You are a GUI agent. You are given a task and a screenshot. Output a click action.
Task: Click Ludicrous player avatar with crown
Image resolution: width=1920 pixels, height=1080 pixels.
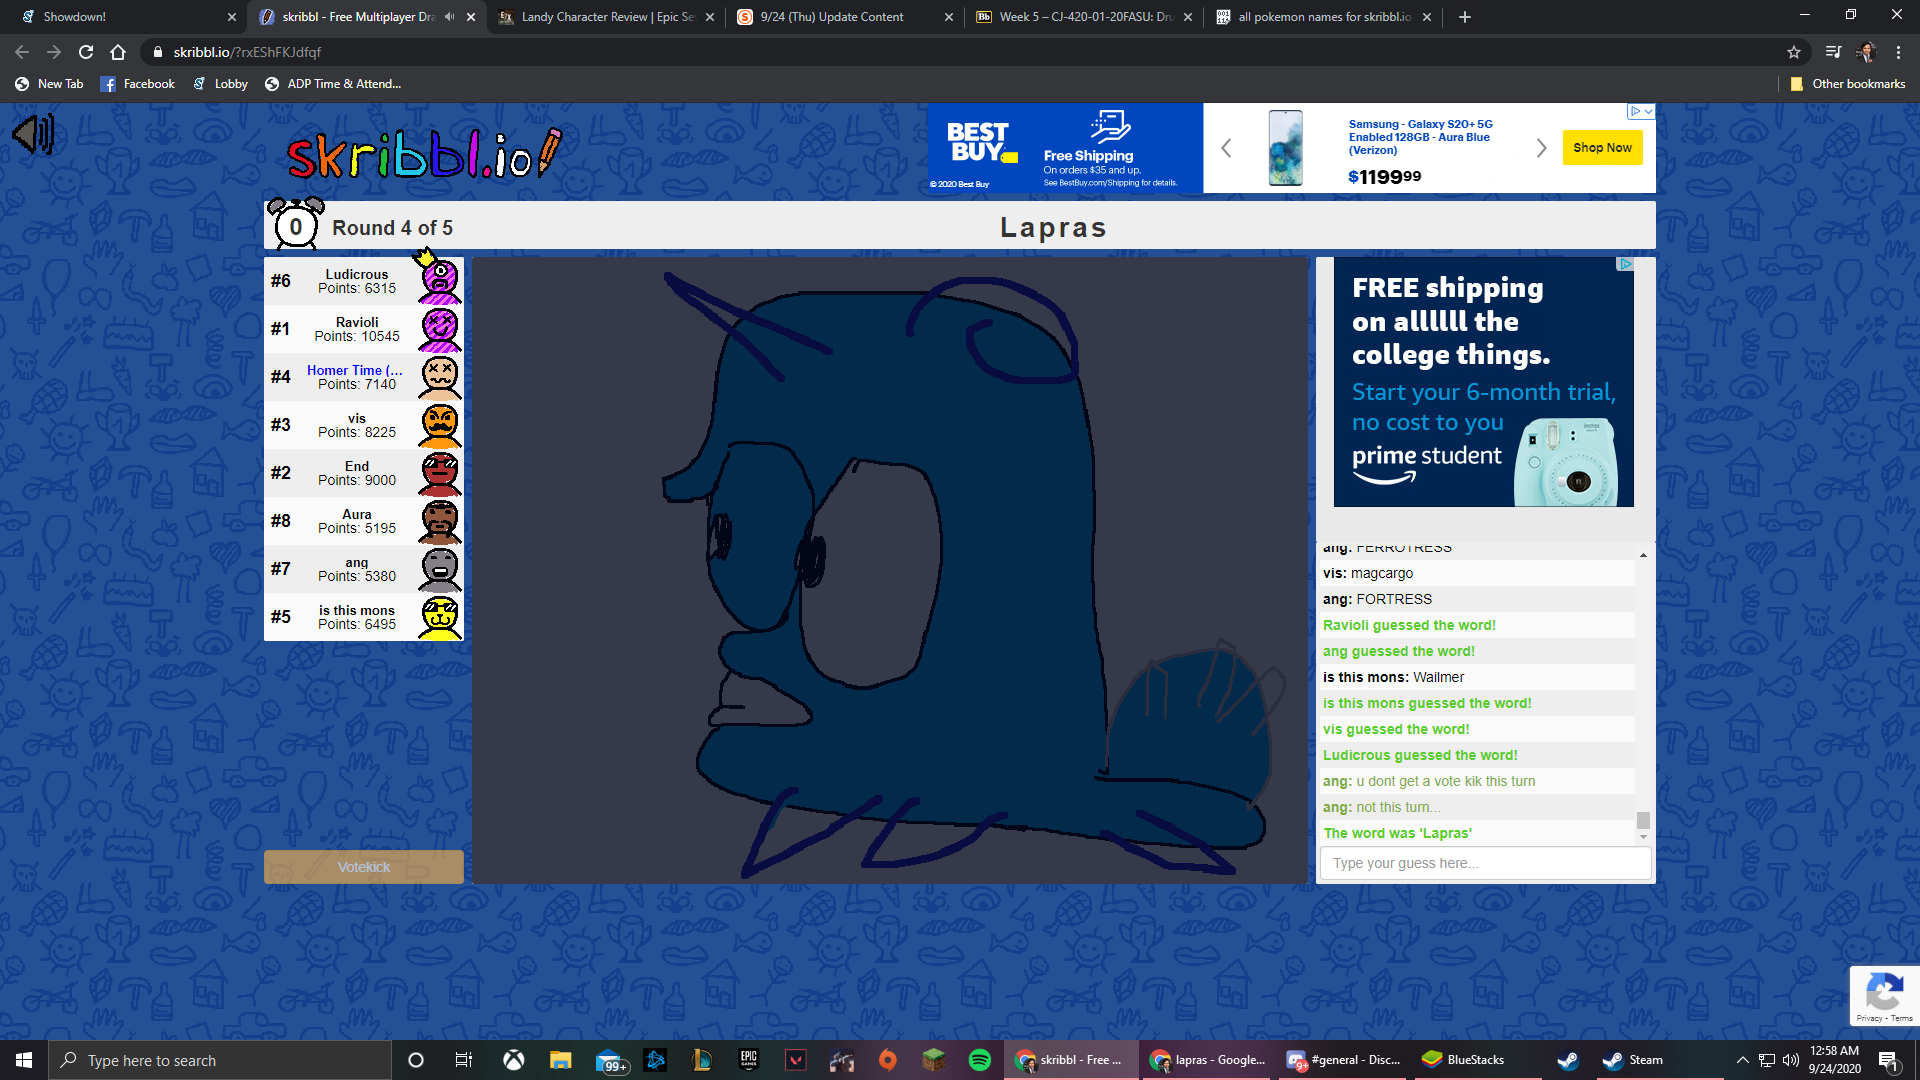pos(439,279)
